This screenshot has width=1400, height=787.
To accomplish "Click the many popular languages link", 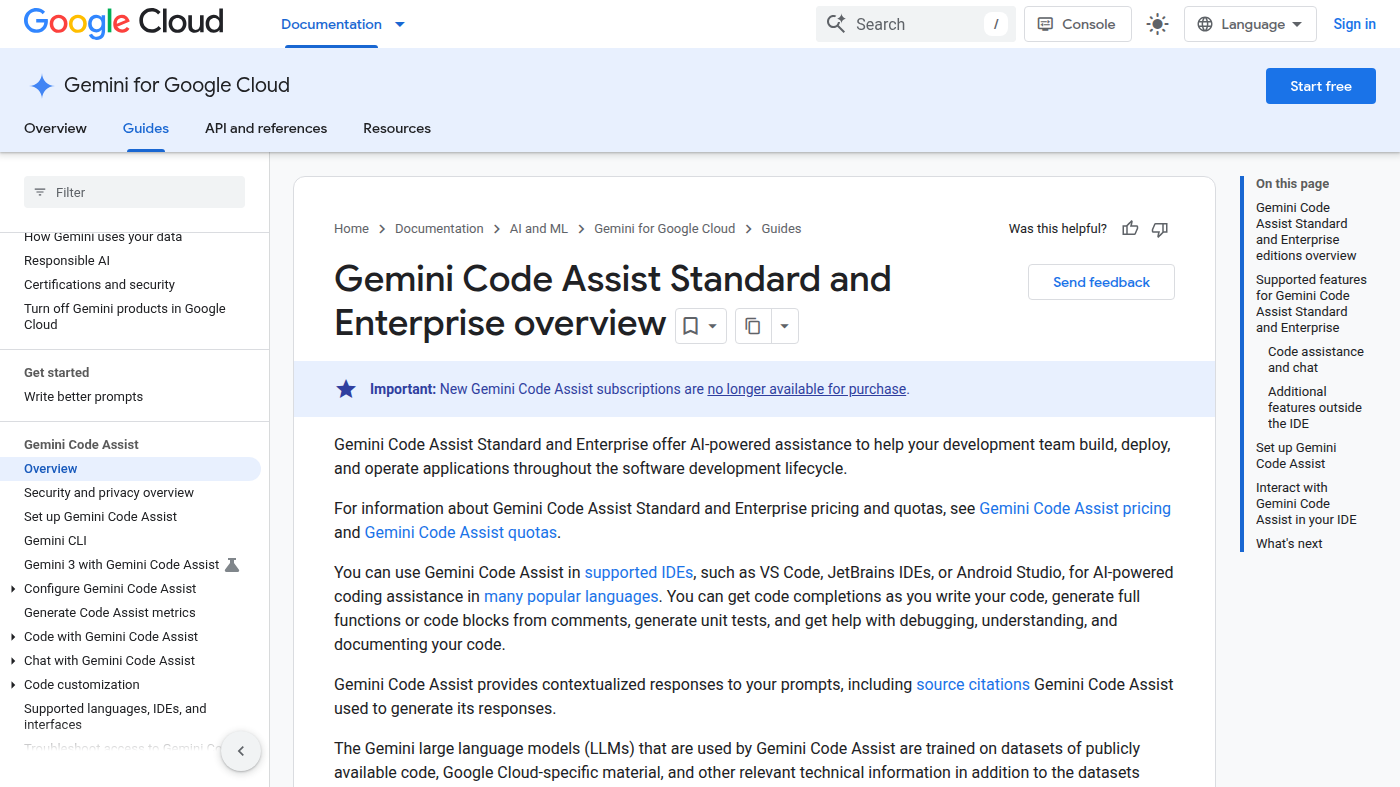I will [571, 596].
